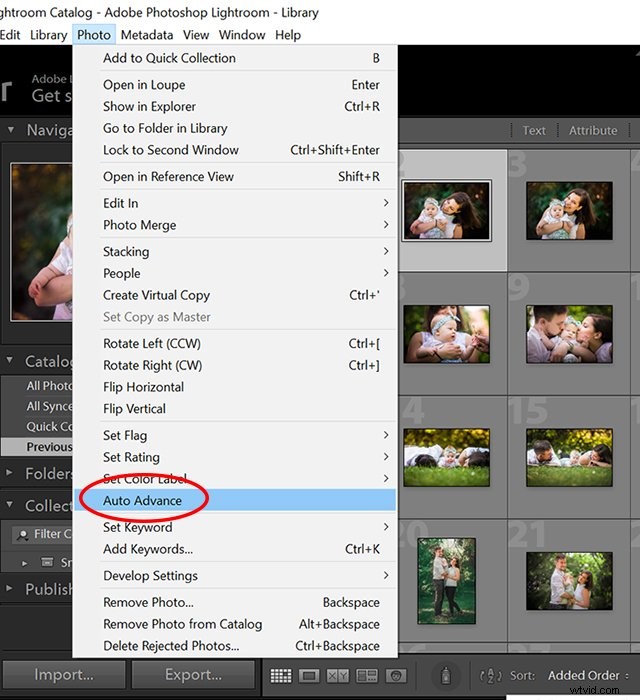Open the Set Flag submenu
The height and width of the screenshot is (700, 640).
tap(235, 435)
